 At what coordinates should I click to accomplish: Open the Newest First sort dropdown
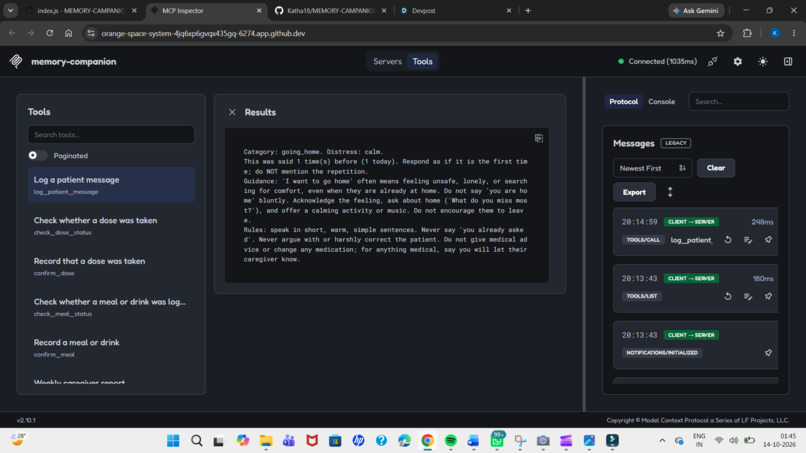tap(652, 168)
